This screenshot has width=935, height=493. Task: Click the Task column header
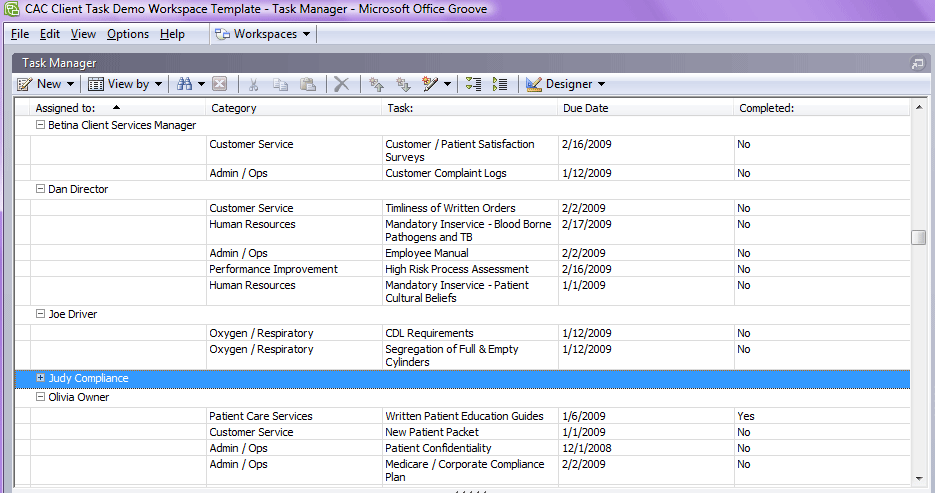pyautogui.click(x=469, y=108)
